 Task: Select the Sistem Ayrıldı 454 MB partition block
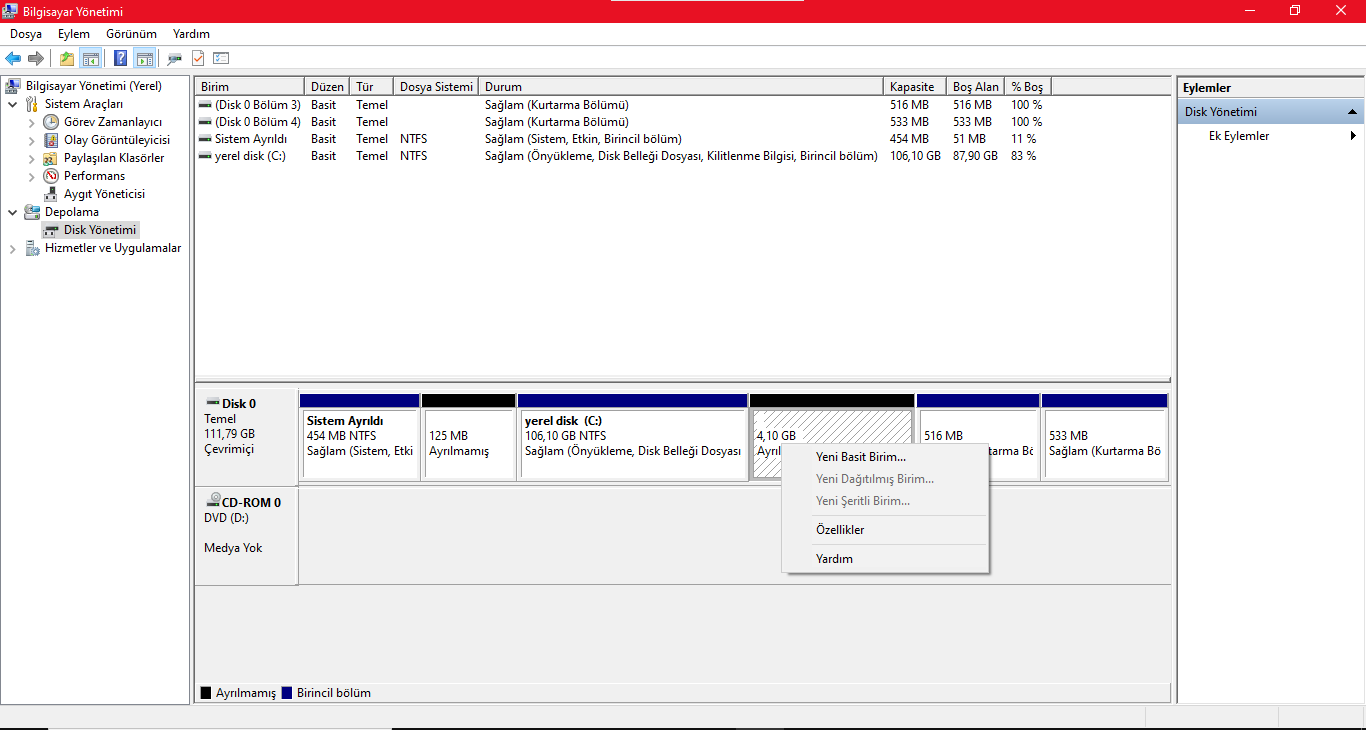[x=360, y=437]
